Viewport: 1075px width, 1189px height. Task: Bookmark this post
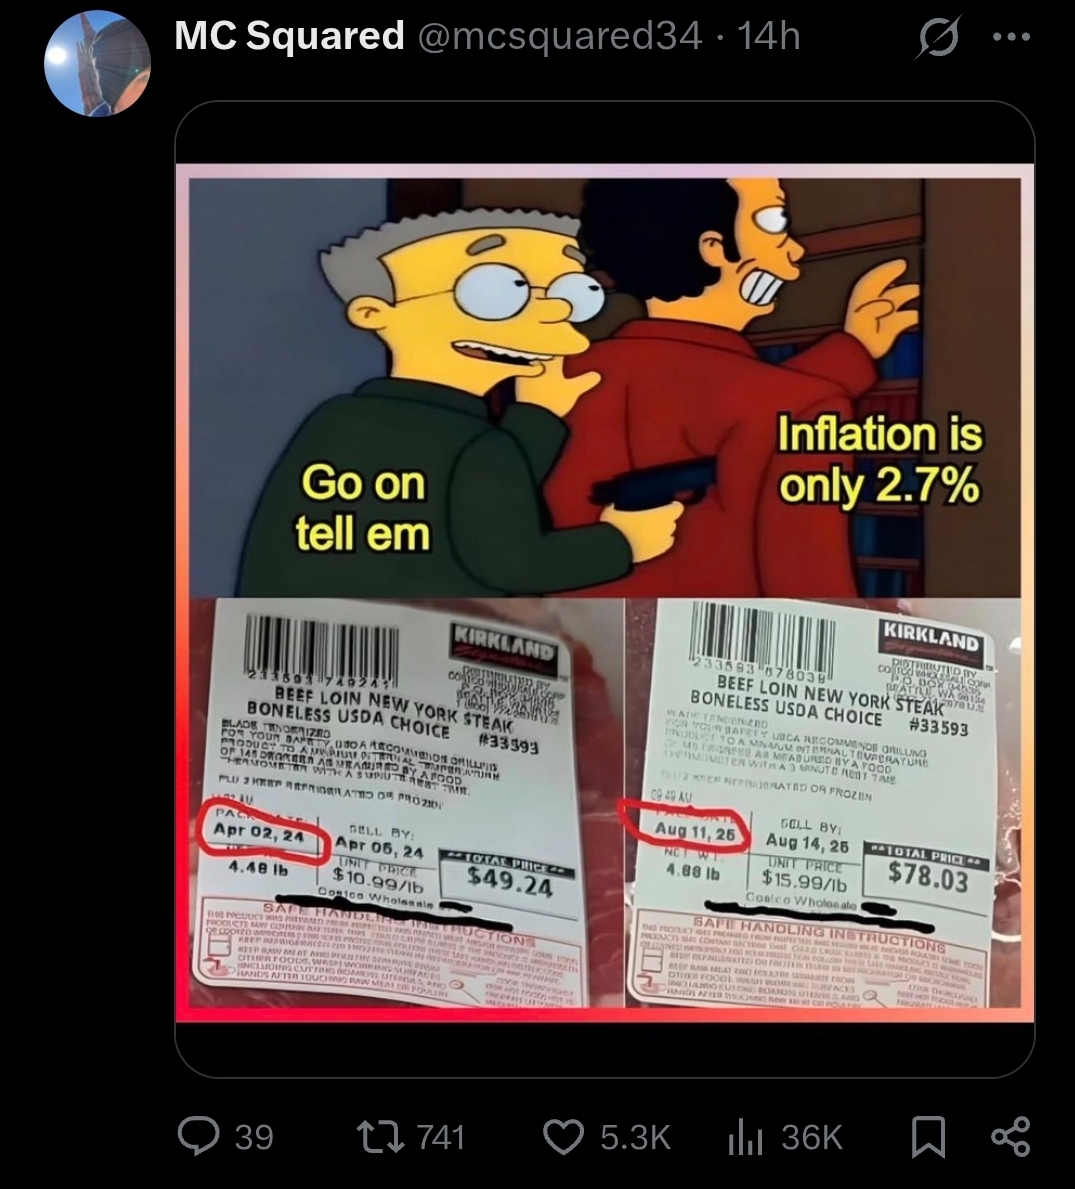click(x=928, y=1137)
